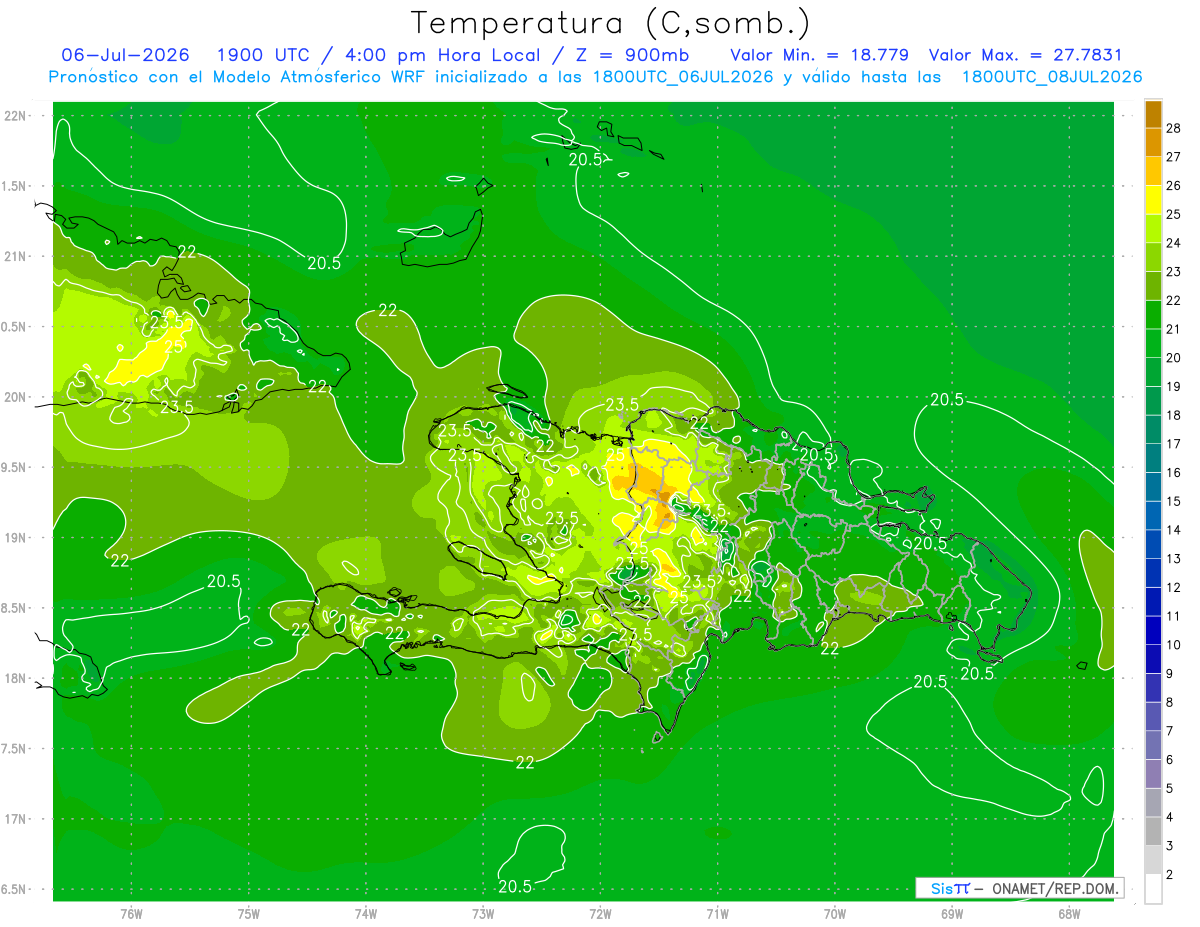This screenshot has height=927, width=1200.
Task: Click the colorbar swatch between 27 and 28
Action: click(x=1153, y=143)
